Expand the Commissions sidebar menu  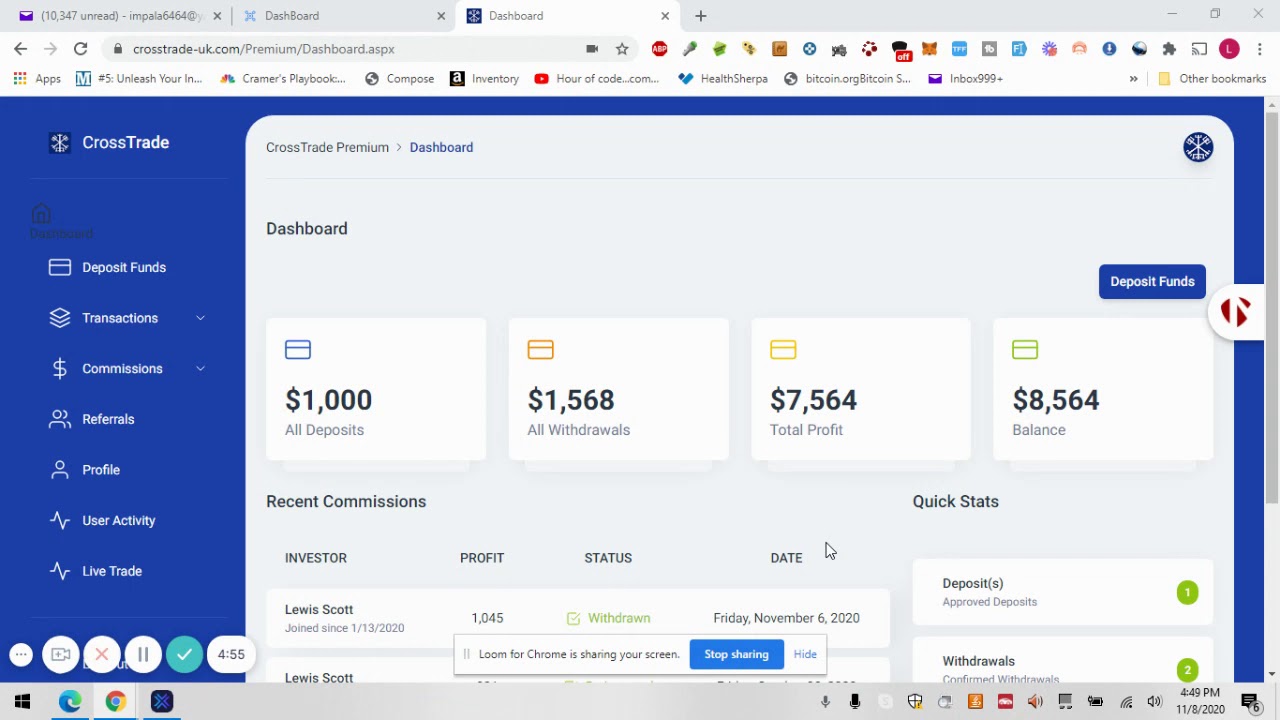128,368
